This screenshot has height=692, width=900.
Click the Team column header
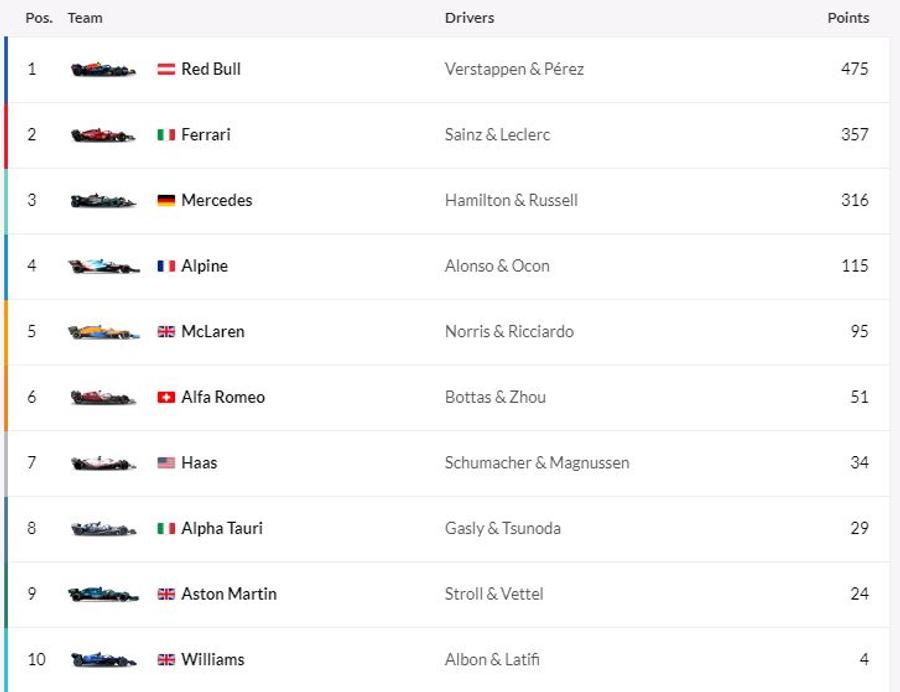pos(85,18)
